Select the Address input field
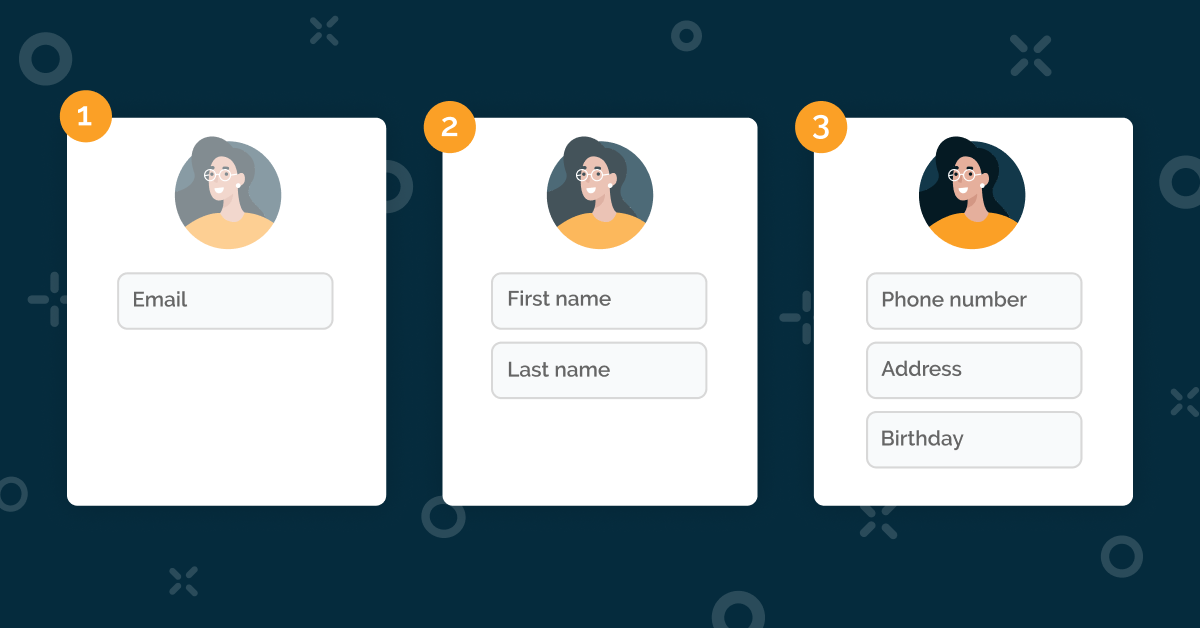This screenshot has height=628, width=1200. (974, 370)
